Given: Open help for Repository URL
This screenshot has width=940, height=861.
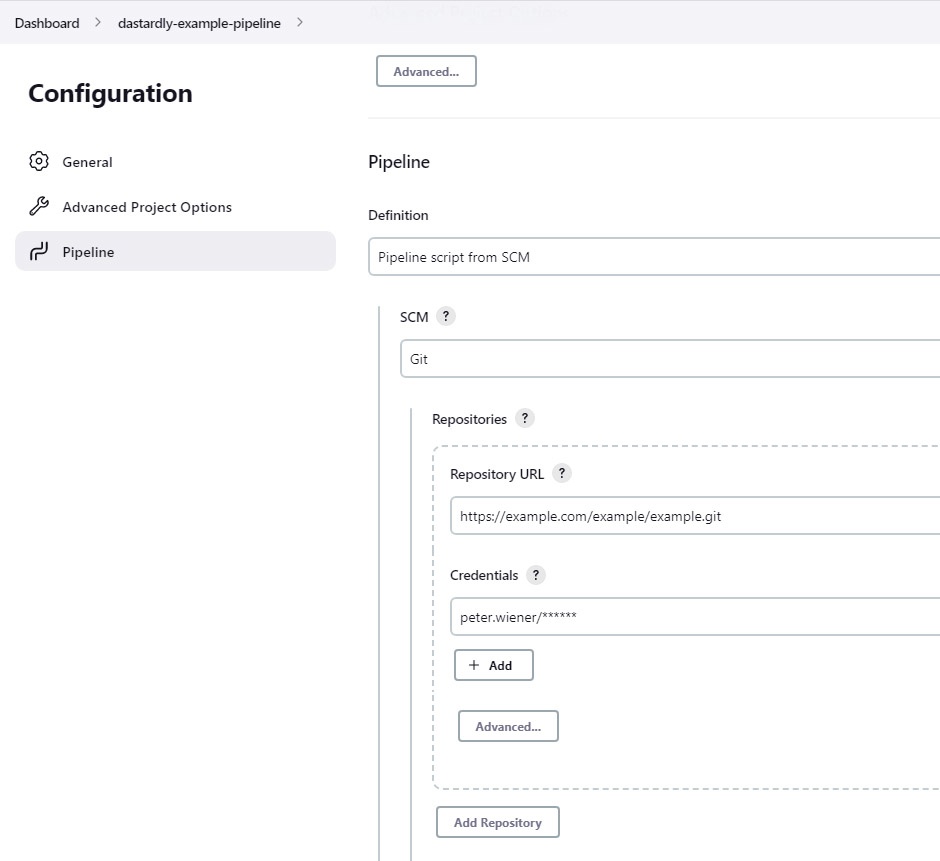Looking at the screenshot, I should (x=562, y=473).
